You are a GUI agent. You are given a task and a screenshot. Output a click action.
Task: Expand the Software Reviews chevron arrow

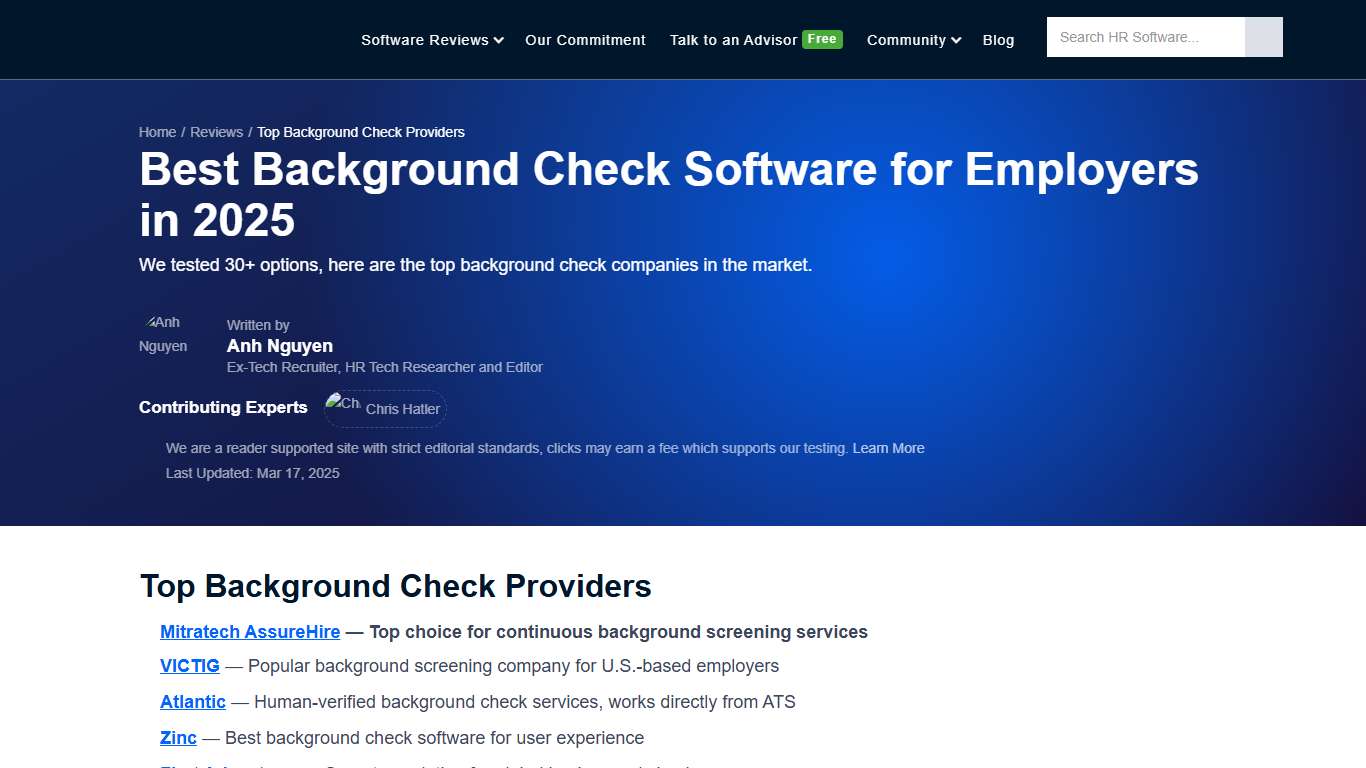[x=498, y=41]
